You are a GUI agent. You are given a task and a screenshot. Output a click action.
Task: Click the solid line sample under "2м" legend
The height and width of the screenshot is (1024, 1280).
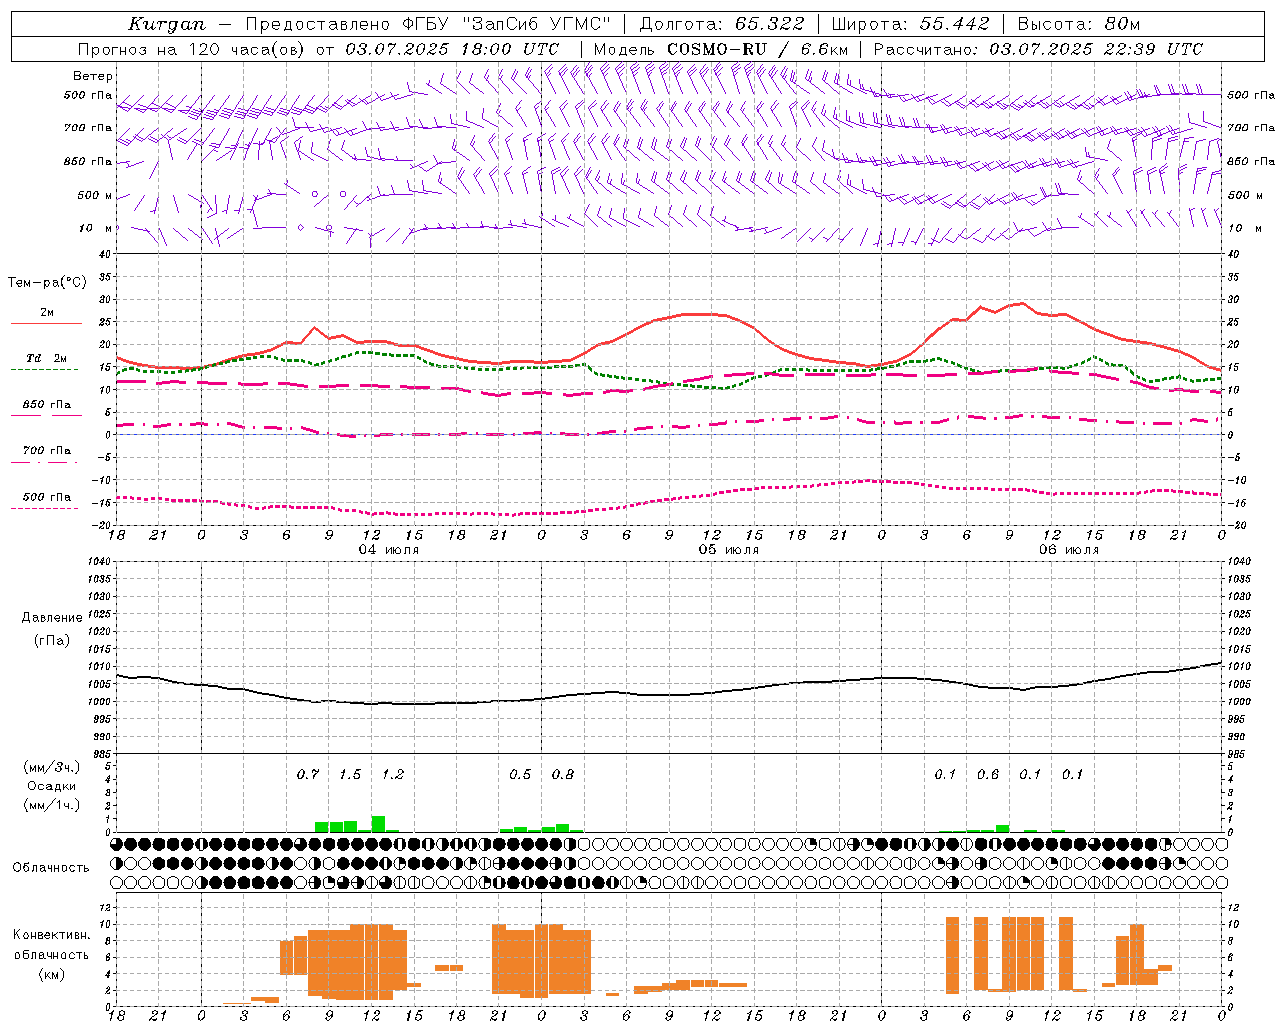click(x=46, y=324)
